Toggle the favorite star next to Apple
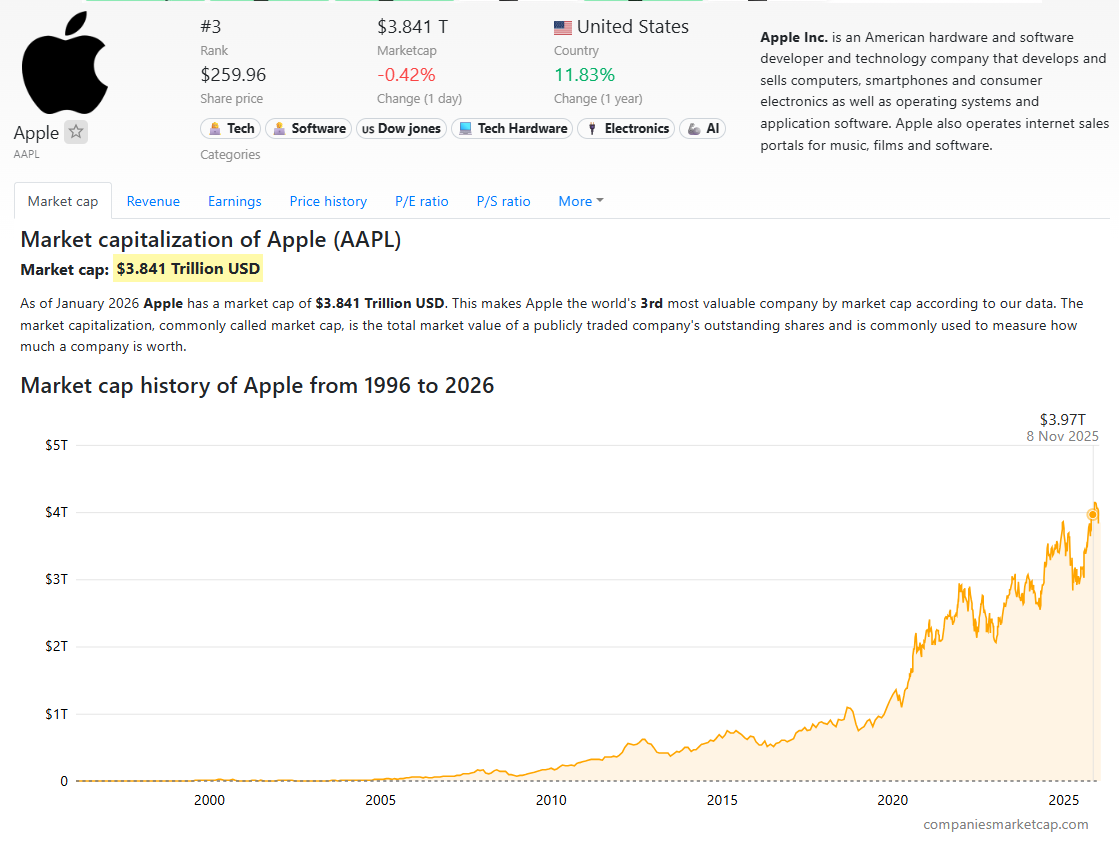Screen dimensions: 1119x843 76,132
